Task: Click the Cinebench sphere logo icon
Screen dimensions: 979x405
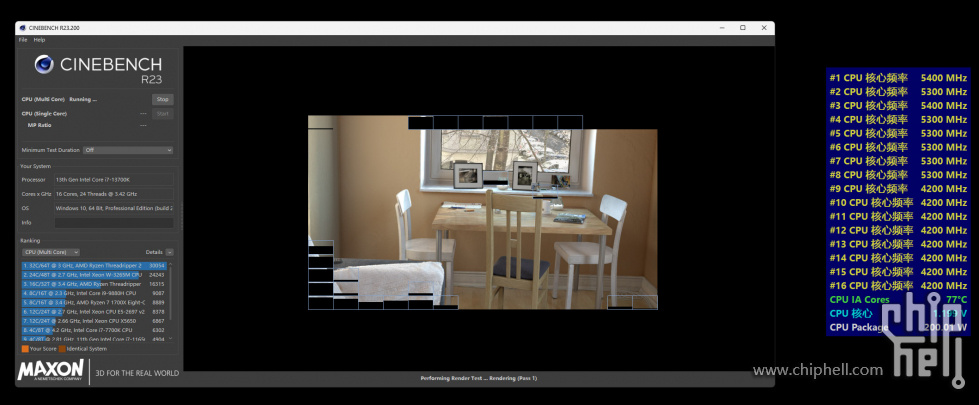Action: coord(44,64)
